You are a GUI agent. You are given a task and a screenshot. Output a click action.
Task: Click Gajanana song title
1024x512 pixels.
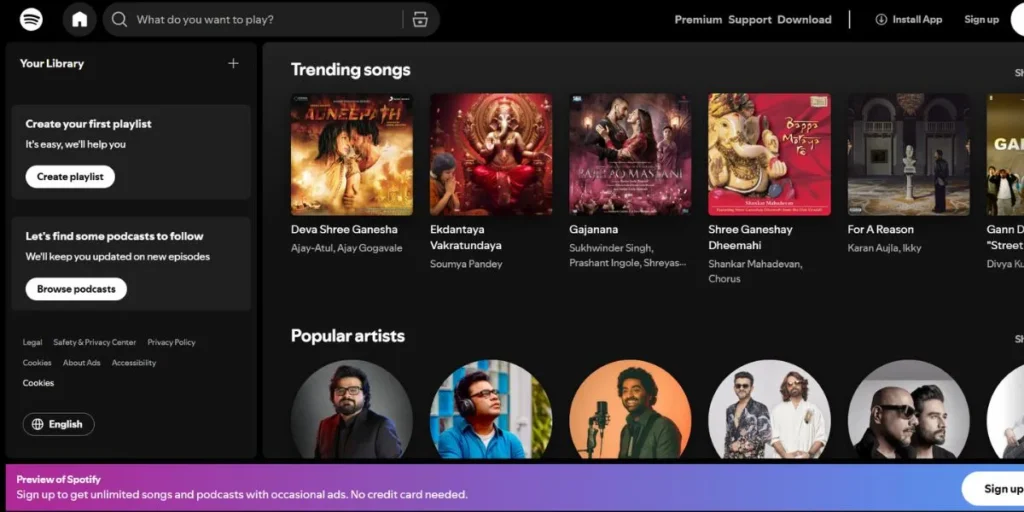tap(594, 229)
